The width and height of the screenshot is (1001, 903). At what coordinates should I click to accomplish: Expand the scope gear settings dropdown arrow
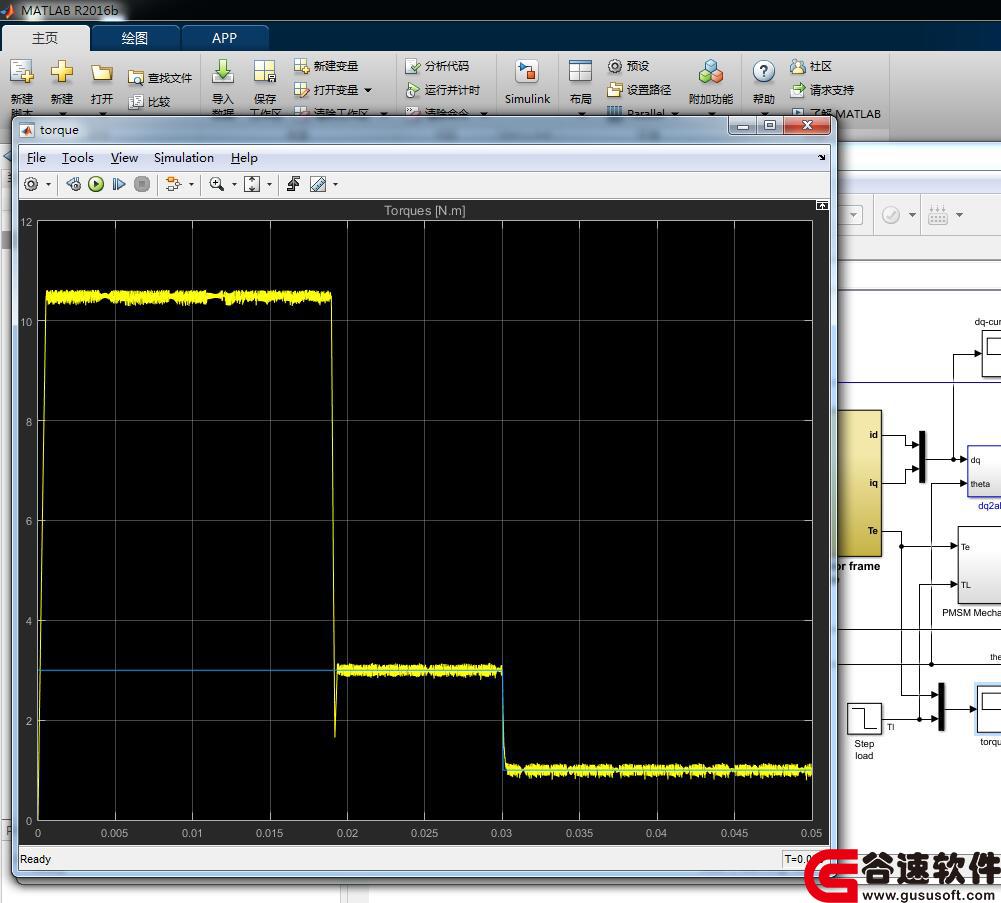(x=49, y=185)
